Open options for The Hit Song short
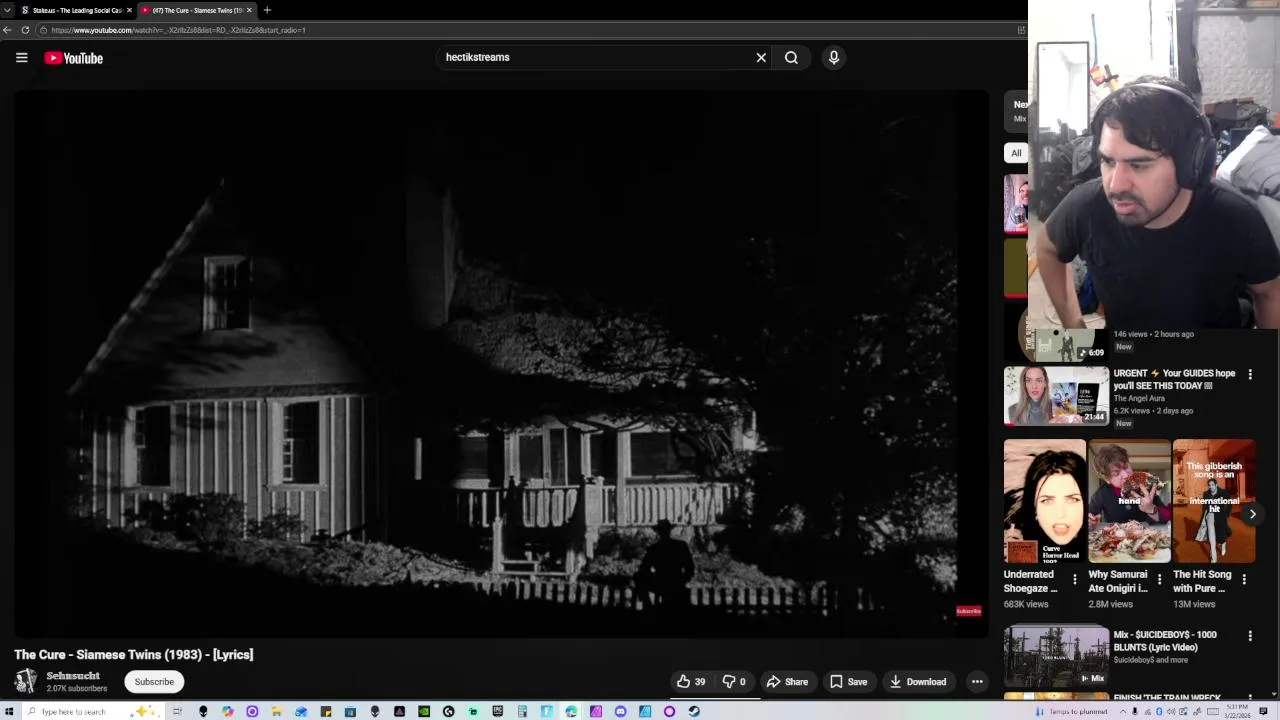Image resolution: width=1280 pixels, height=720 pixels. click(x=1244, y=579)
